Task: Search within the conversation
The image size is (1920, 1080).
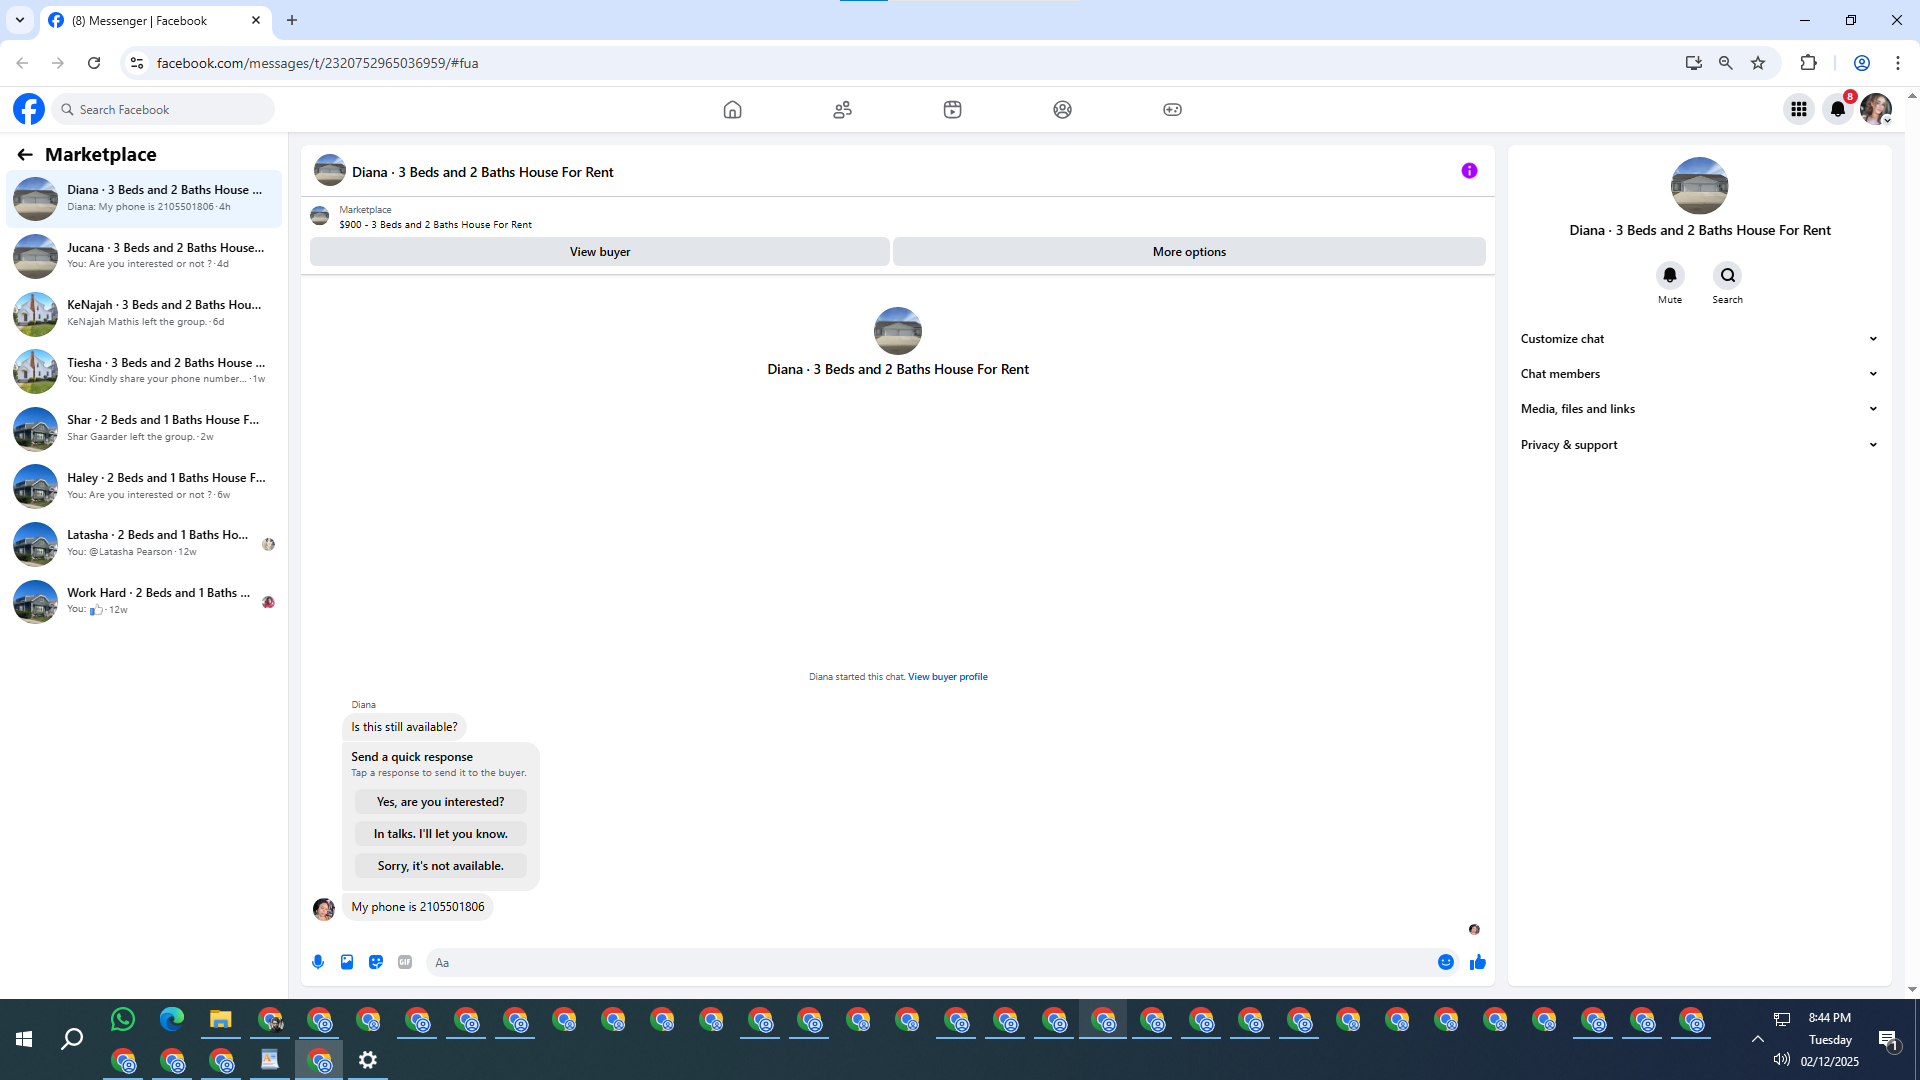Action: [1727, 276]
